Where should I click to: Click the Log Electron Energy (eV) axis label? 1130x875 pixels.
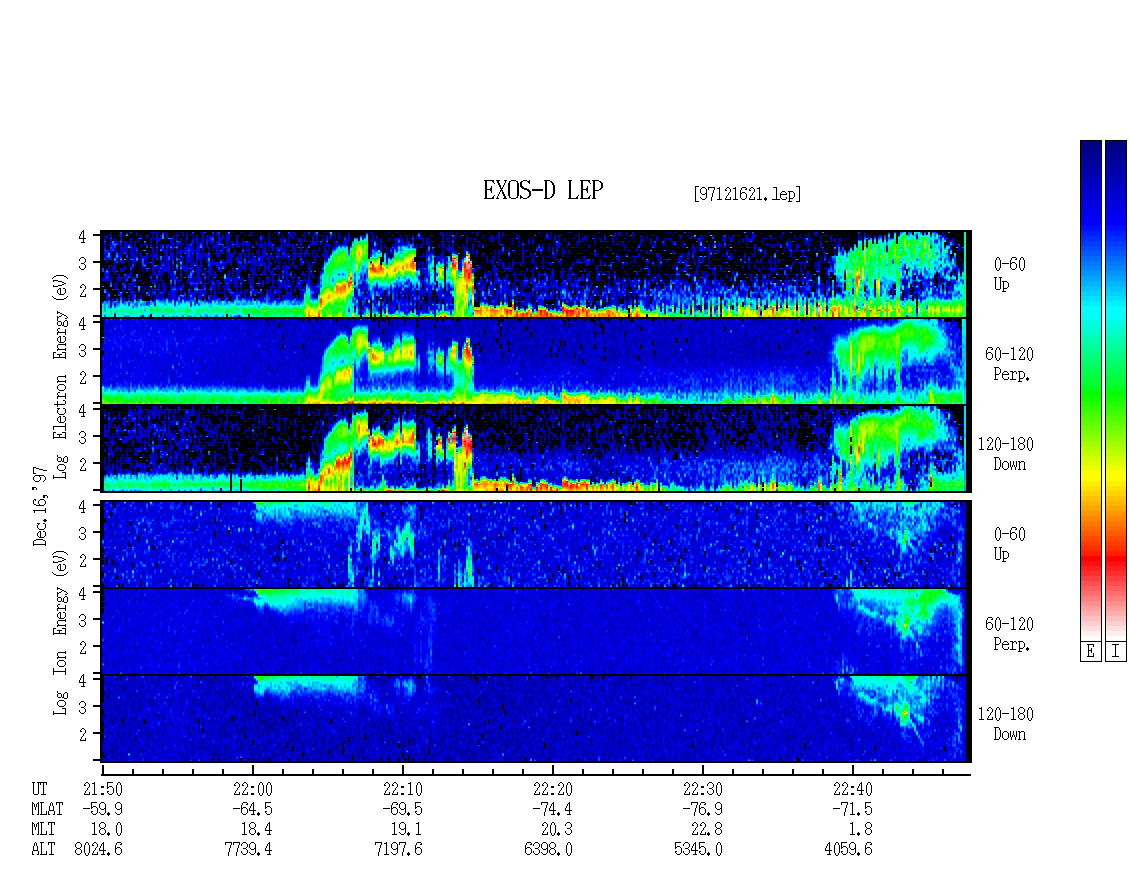click(60, 376)
